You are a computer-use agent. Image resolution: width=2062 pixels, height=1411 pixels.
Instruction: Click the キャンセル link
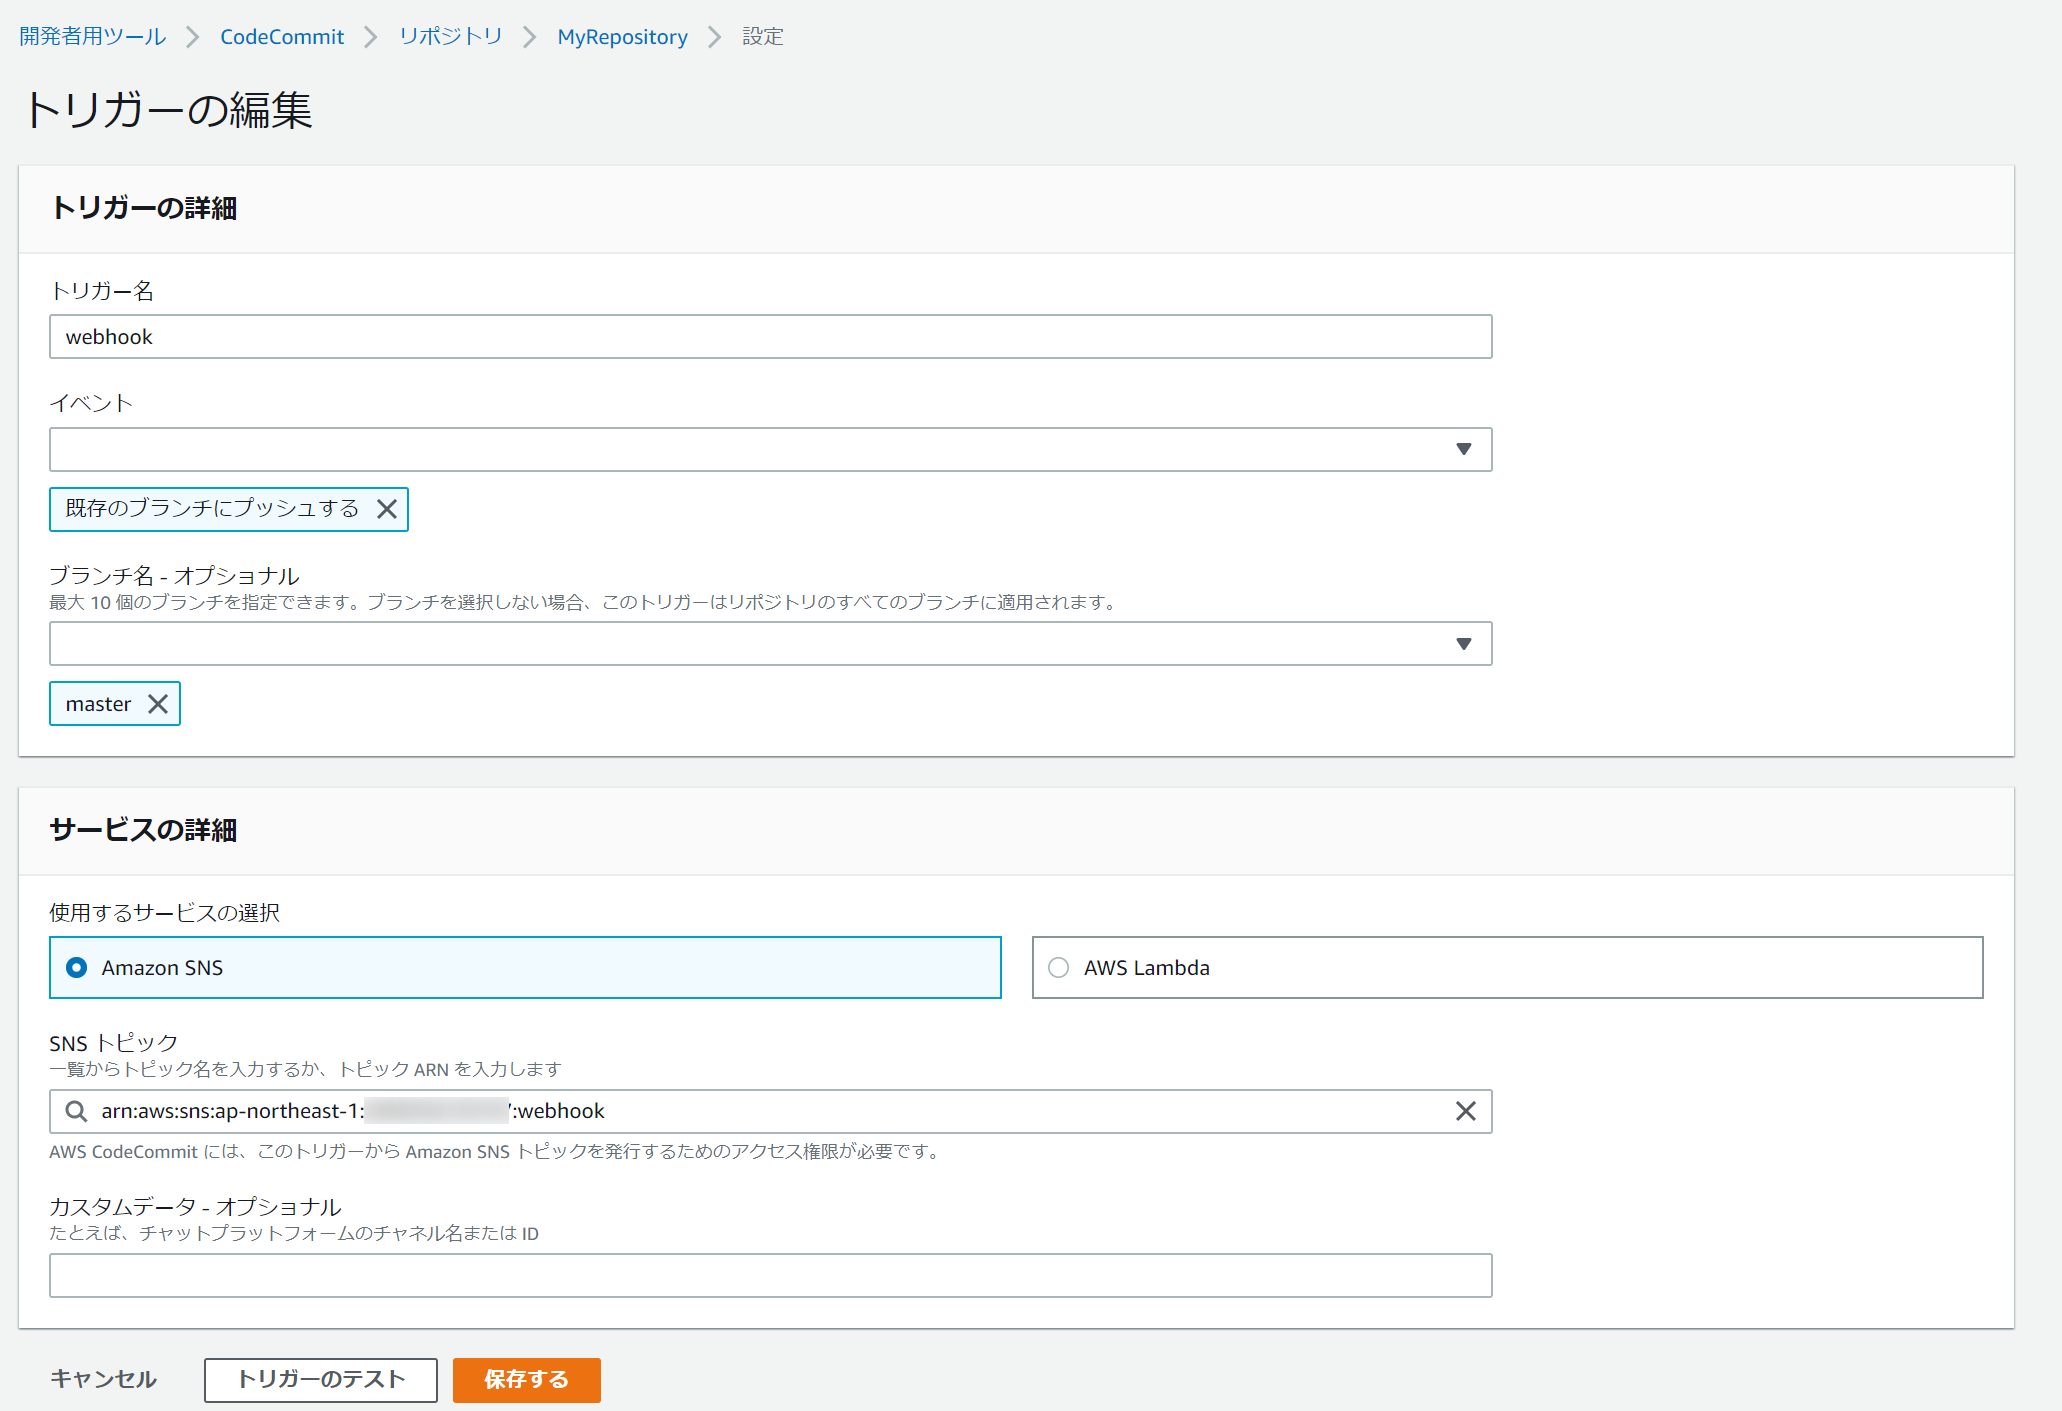click(x=103, y=1379)
